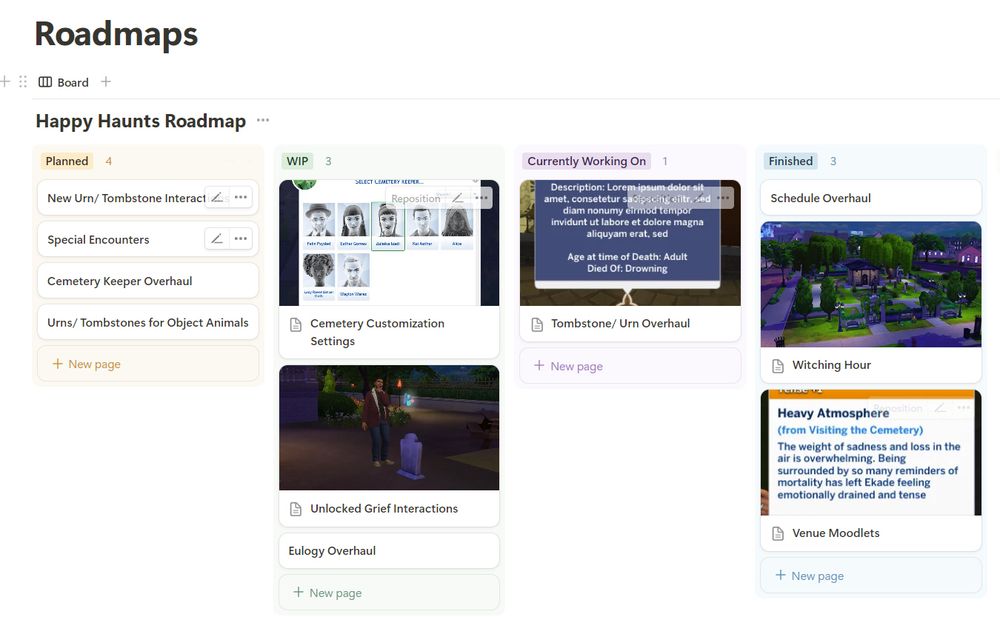1000x617 pixels.
Task: Edit the Special Encounters card
Action: coord(217,239)
